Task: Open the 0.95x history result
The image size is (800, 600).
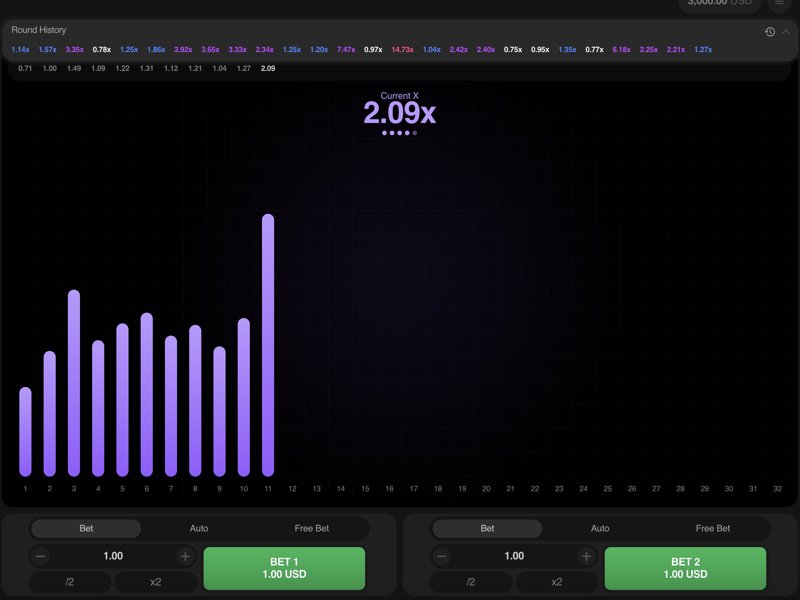Action: pos(540,49)
